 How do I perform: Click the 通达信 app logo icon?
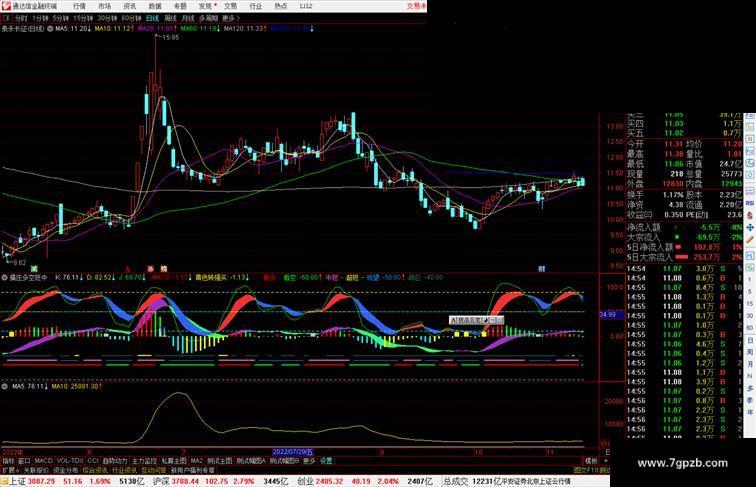pyautogui.click(x=5, y=6)
